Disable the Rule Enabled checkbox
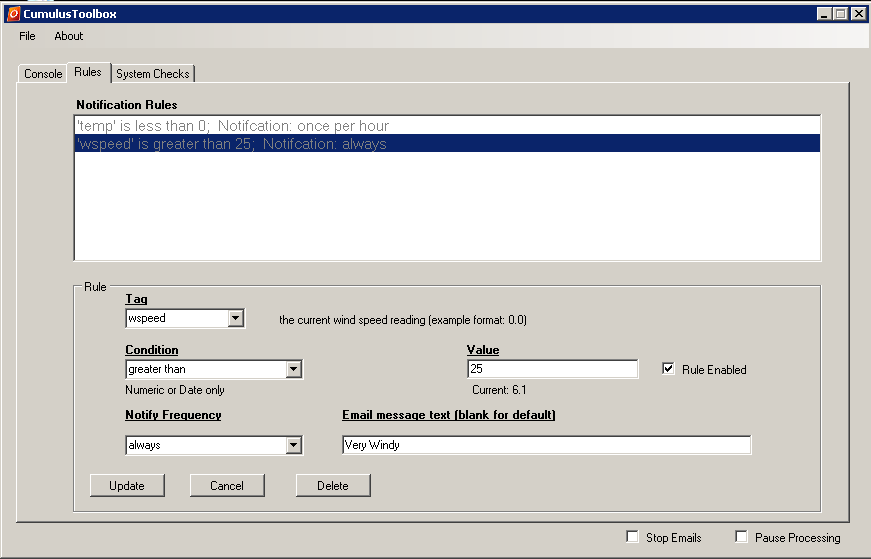 668,369
